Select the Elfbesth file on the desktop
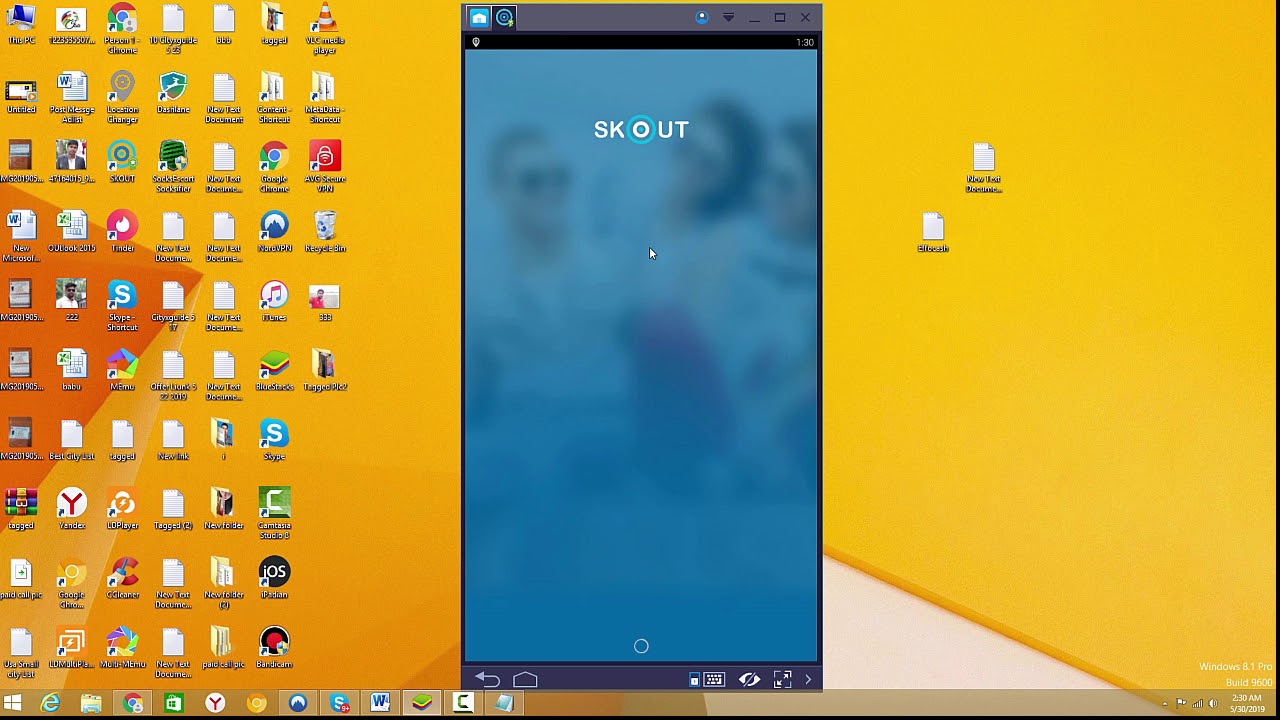 tap(933, 232)
